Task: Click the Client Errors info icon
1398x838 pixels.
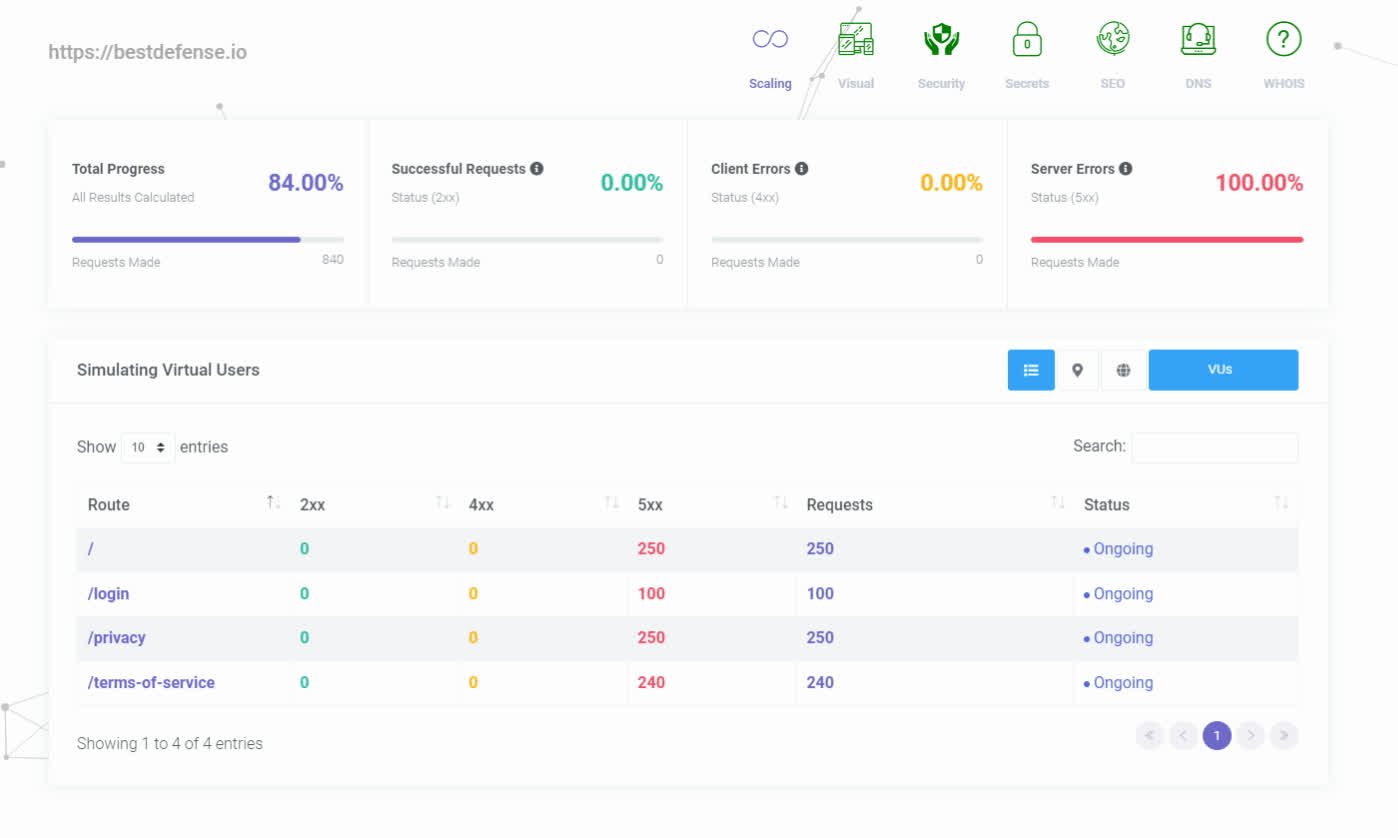Action: (802, 169)
